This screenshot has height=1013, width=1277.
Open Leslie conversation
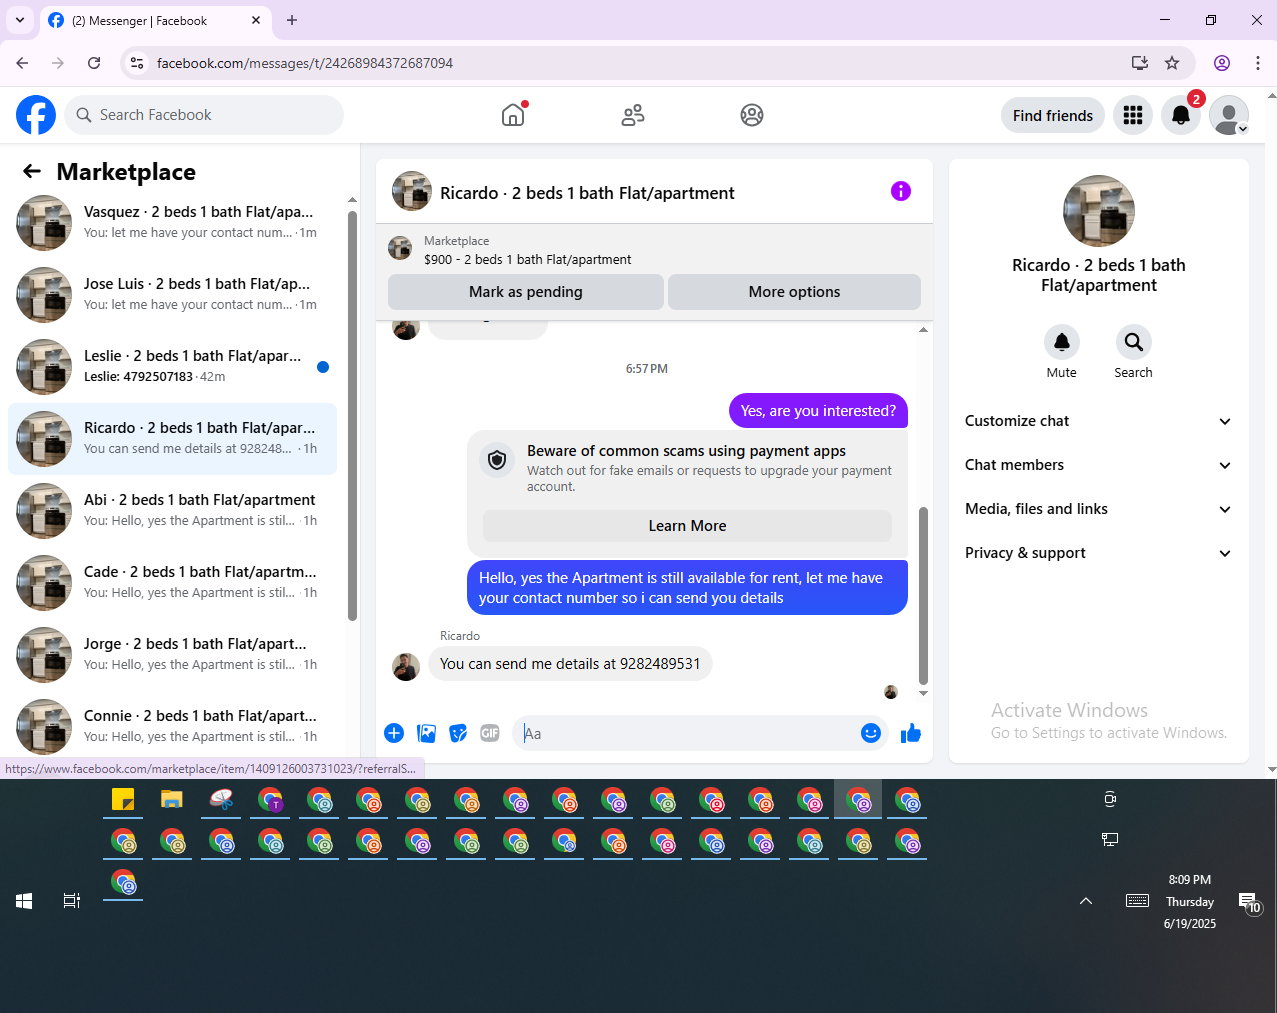click(x=172, y=367)
